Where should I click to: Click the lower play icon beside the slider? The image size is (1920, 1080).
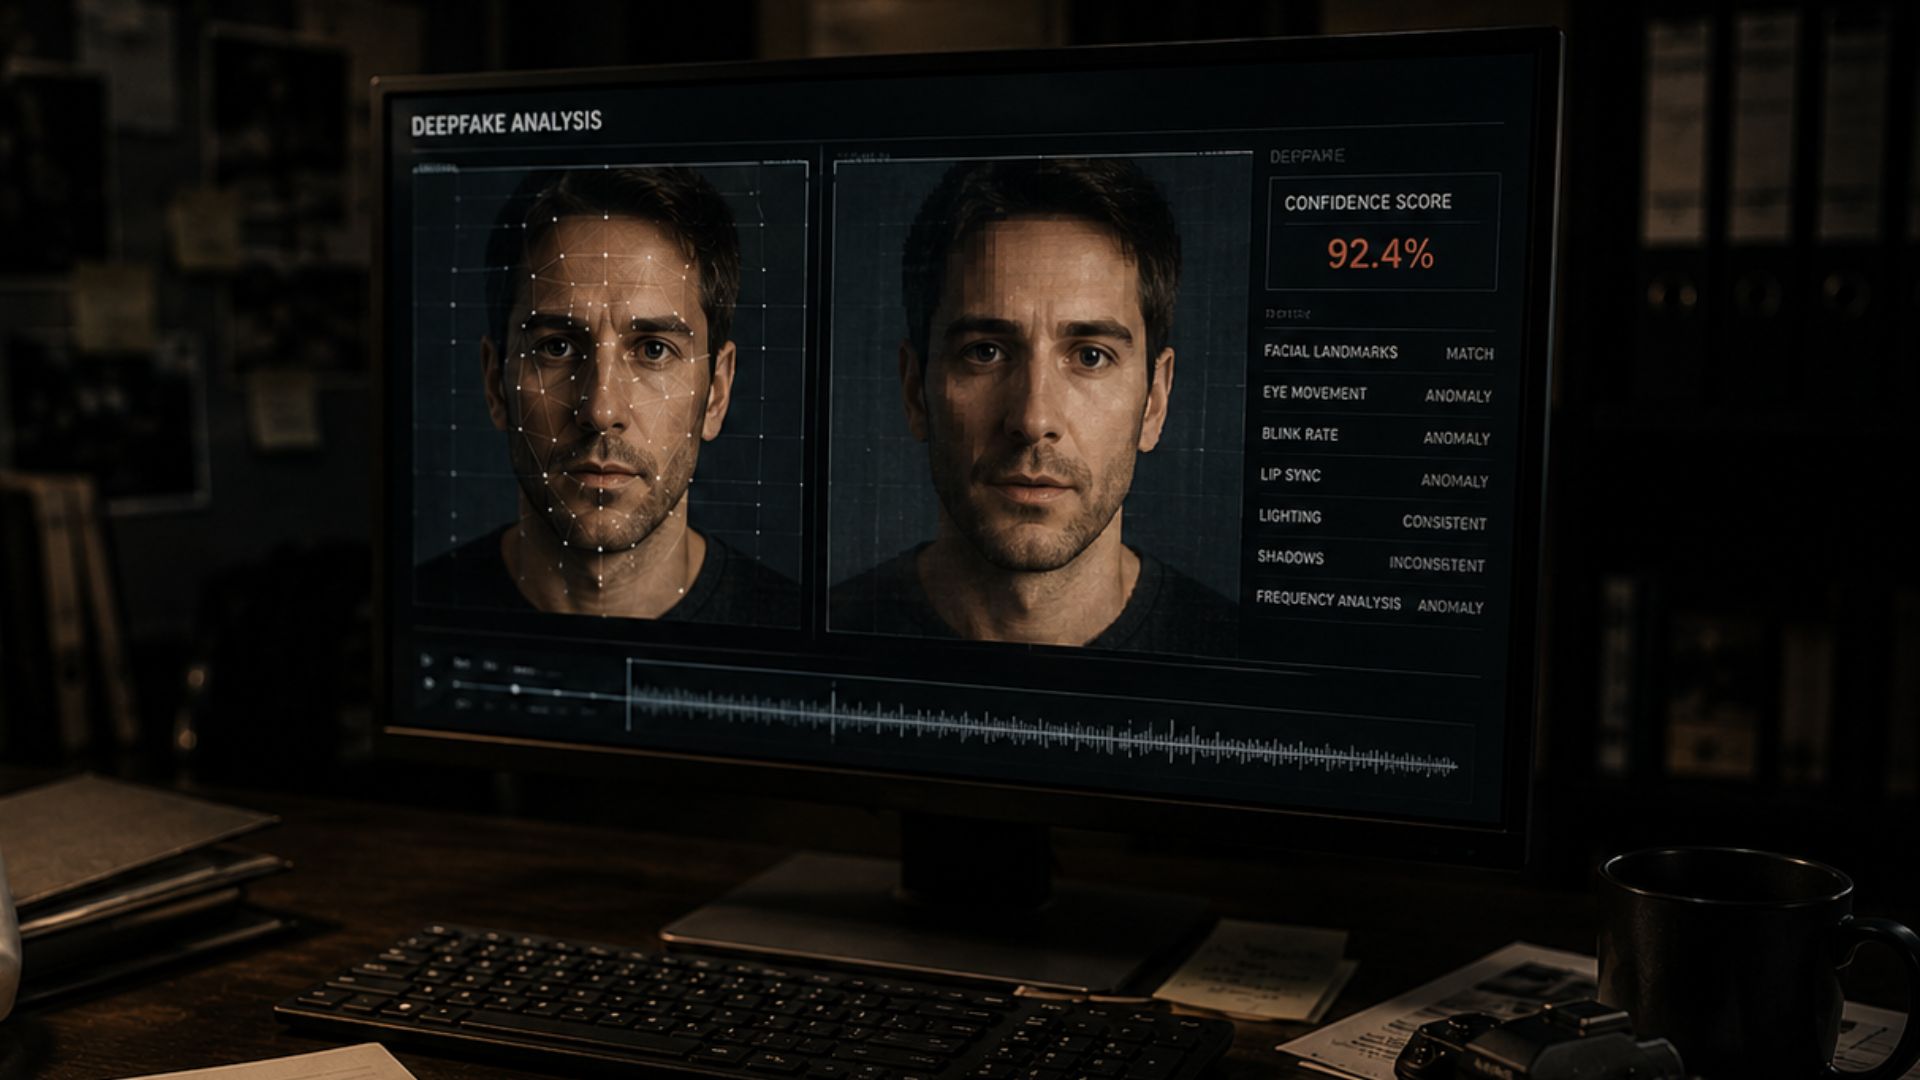(429, 684)
